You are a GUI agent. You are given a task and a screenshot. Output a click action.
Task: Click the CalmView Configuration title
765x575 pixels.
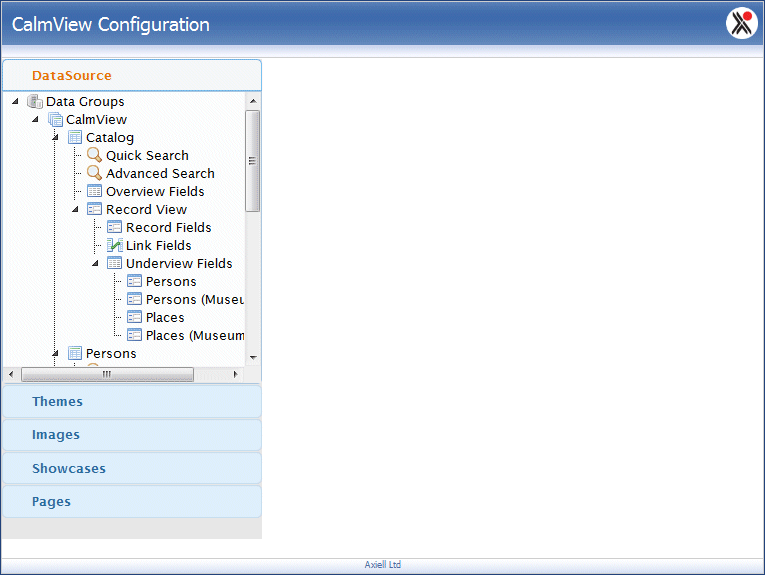tap(111, 24)
